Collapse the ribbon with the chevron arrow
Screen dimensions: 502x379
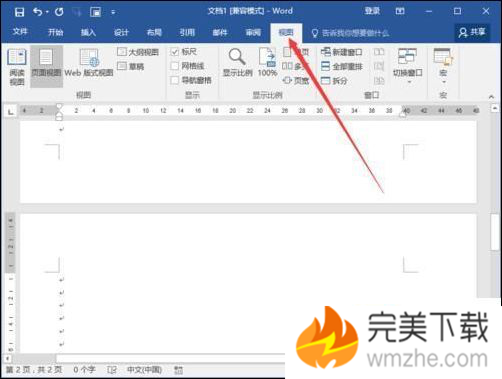pos(491,97)
